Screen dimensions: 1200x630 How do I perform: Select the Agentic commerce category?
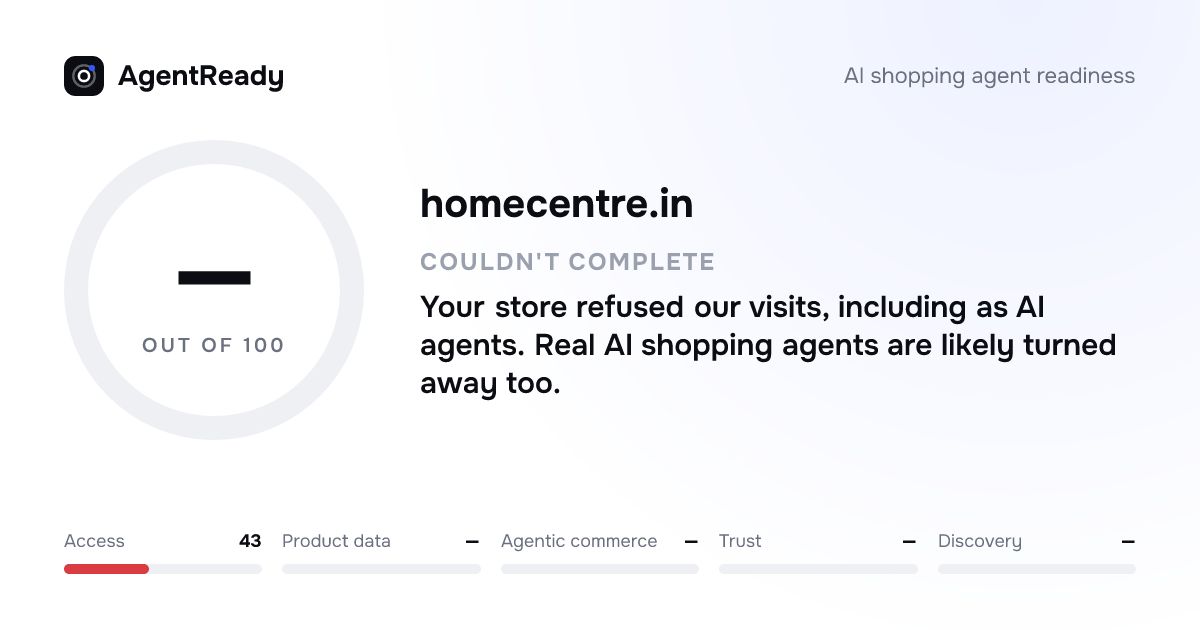point(579,541)
